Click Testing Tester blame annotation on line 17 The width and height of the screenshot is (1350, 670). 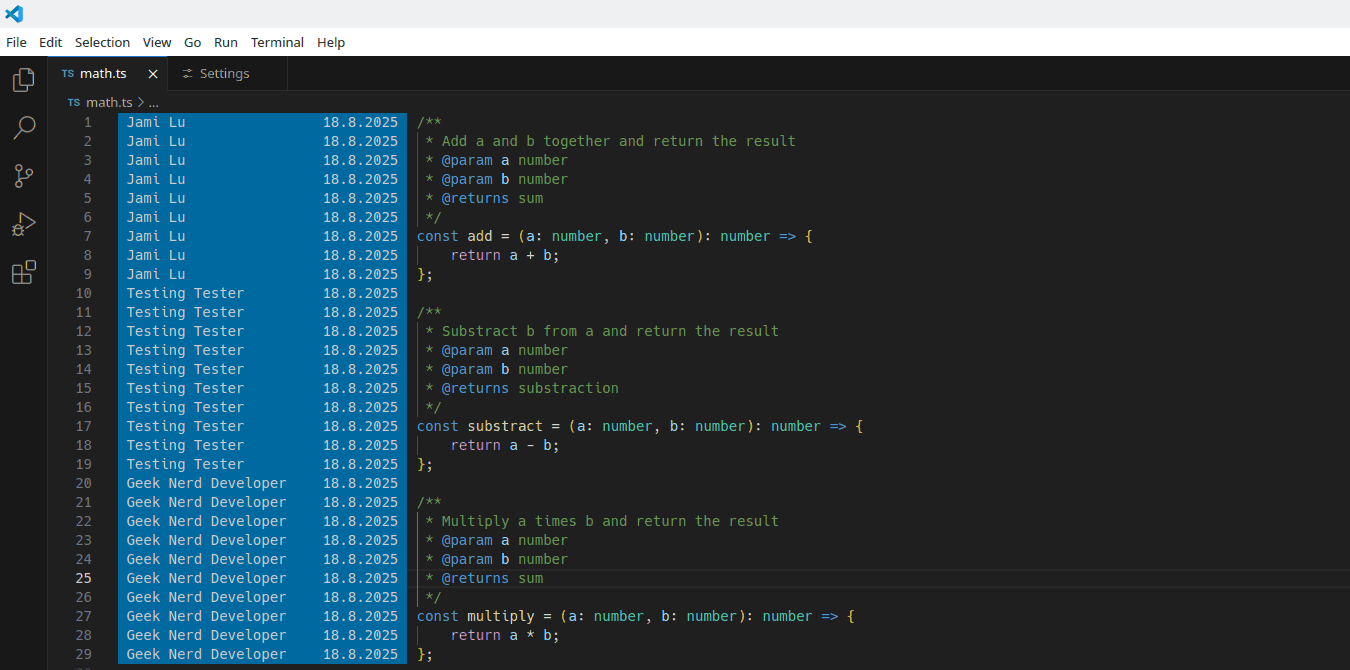click(x=185, y=426)
